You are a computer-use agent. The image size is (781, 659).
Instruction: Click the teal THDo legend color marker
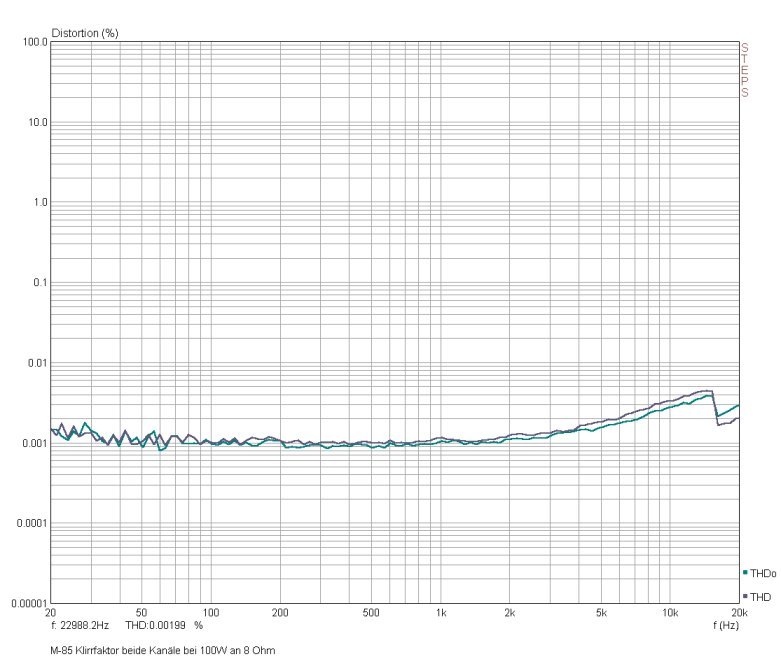point(746,572)
